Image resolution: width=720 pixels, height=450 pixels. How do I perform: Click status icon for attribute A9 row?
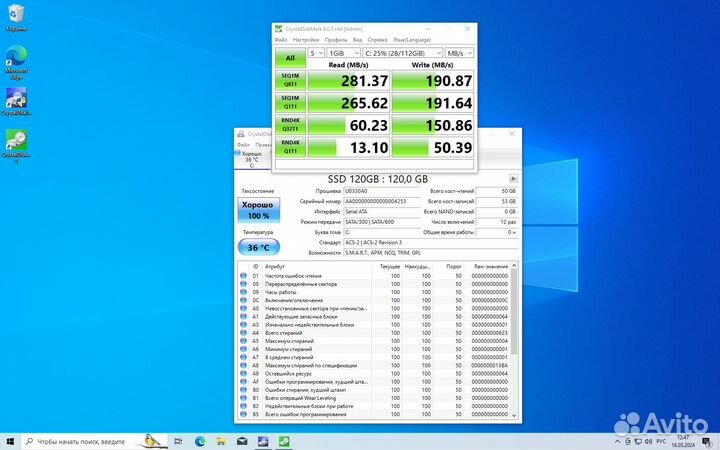[243, 374]
